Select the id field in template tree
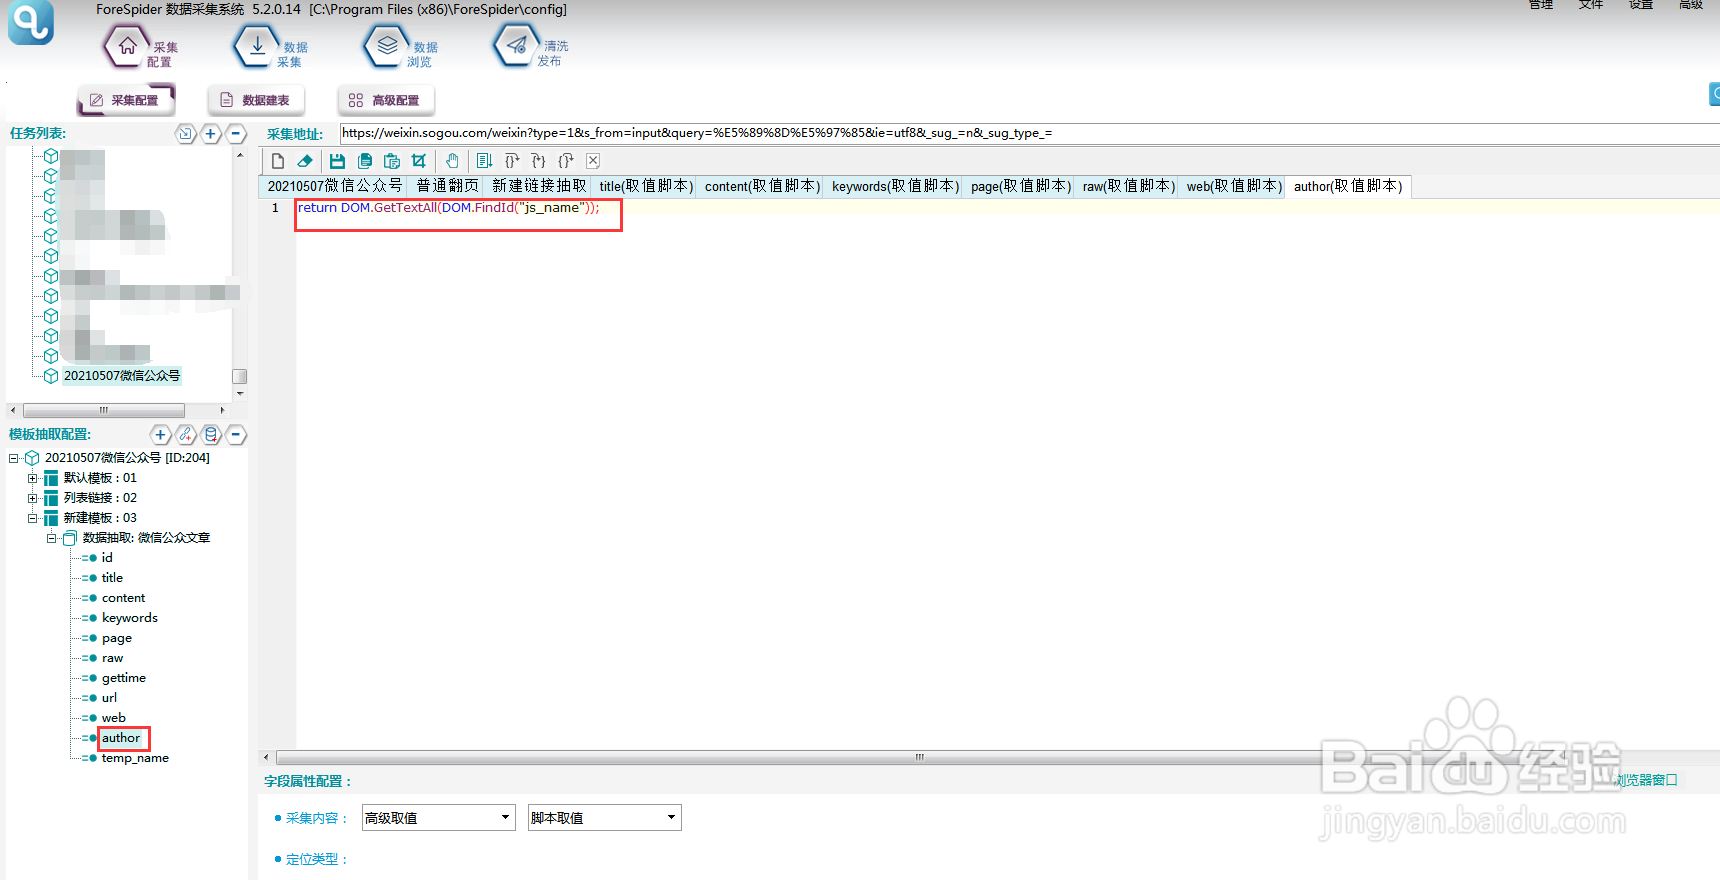This screenshot has width=1720, height=880. tap(107, 558)
